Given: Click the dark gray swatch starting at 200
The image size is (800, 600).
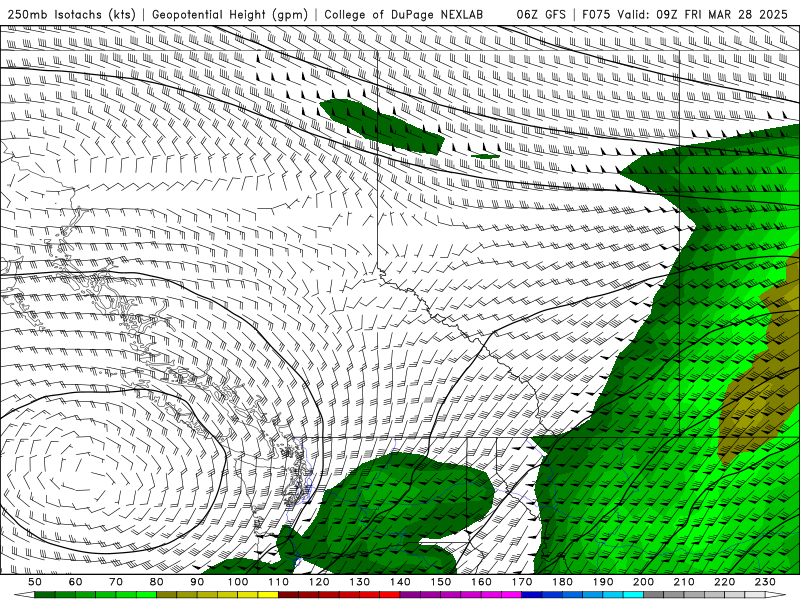Looking at the screenshot, I should click(654, 595).
